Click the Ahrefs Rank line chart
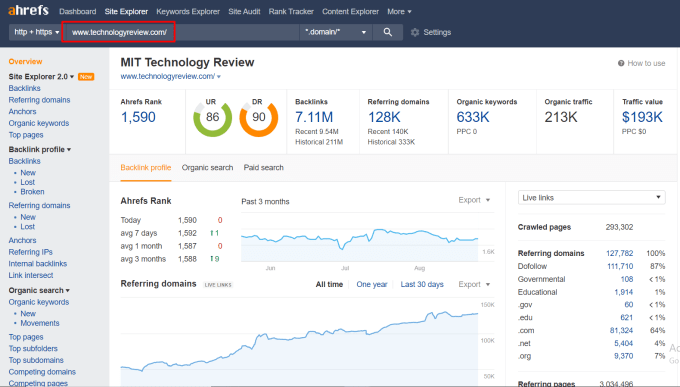Screen dimensions: 680x387 coord(360,245)
